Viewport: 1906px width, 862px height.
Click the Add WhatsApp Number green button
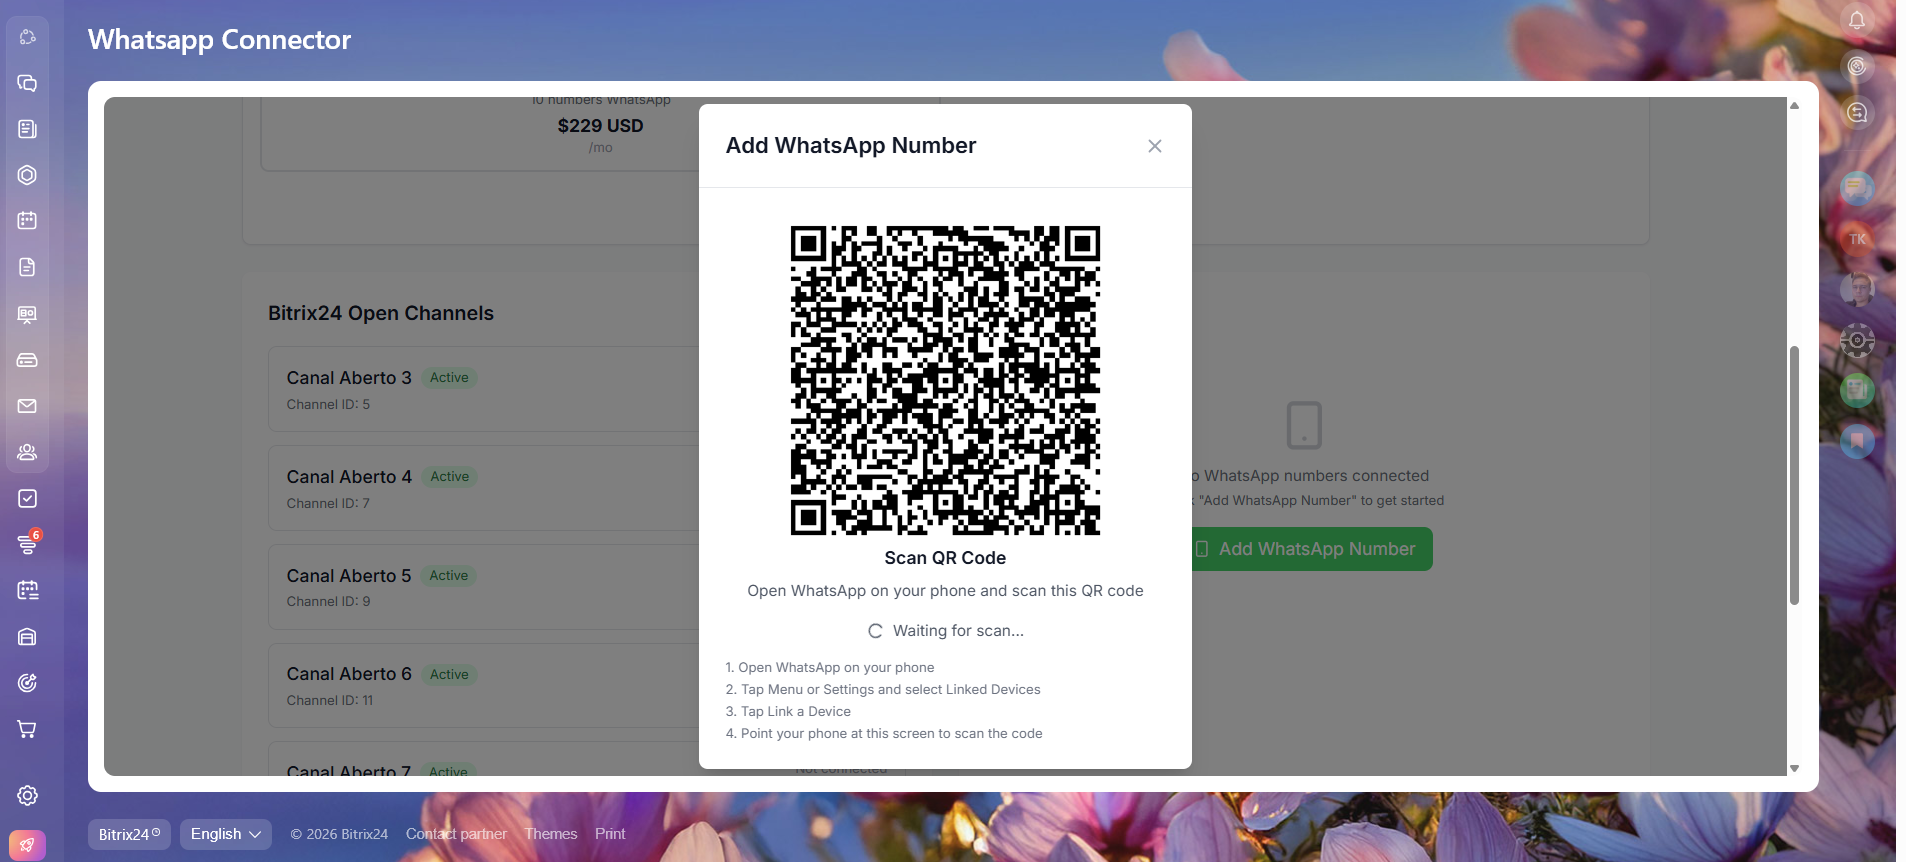tap(1310, 549)
